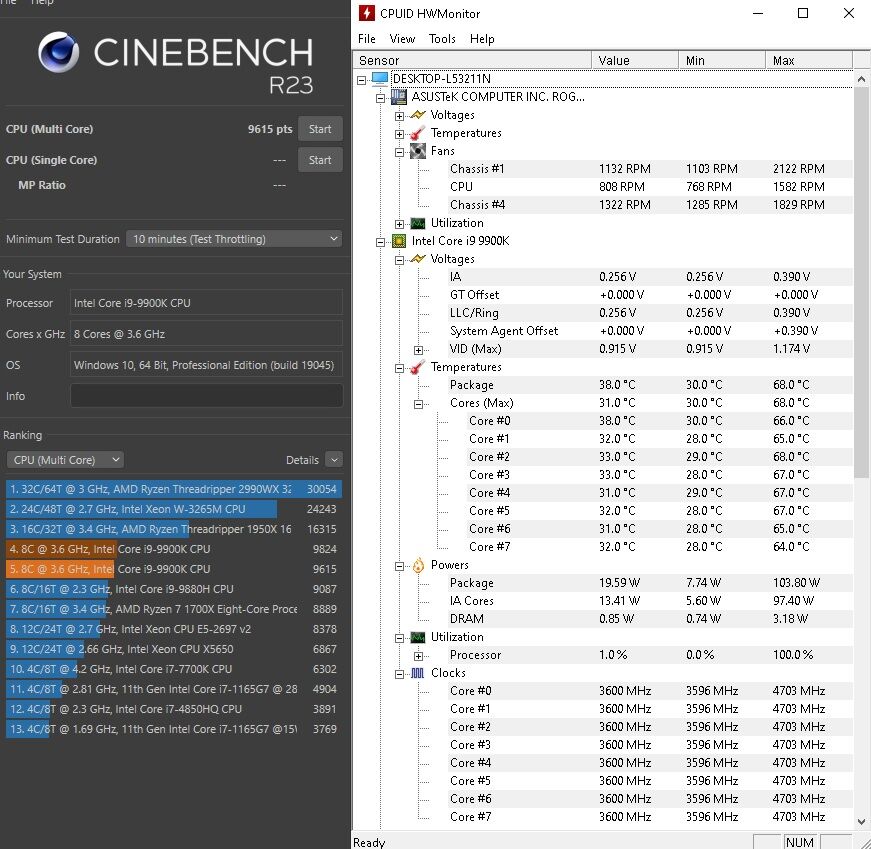Screen dimensions: 871x849
Task: Click the HWMonitor vertical scrollbar thumb
Action: click(861, 283)
